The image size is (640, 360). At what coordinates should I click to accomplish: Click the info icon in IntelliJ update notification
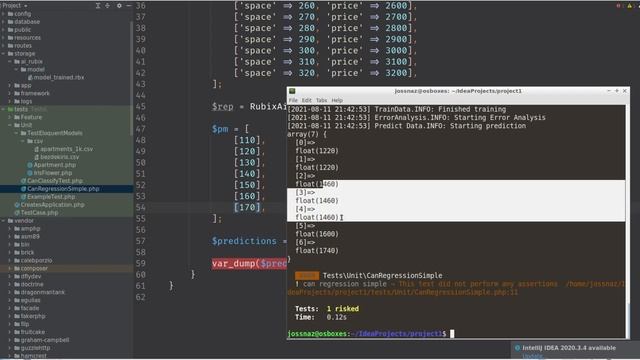(517, 348)
